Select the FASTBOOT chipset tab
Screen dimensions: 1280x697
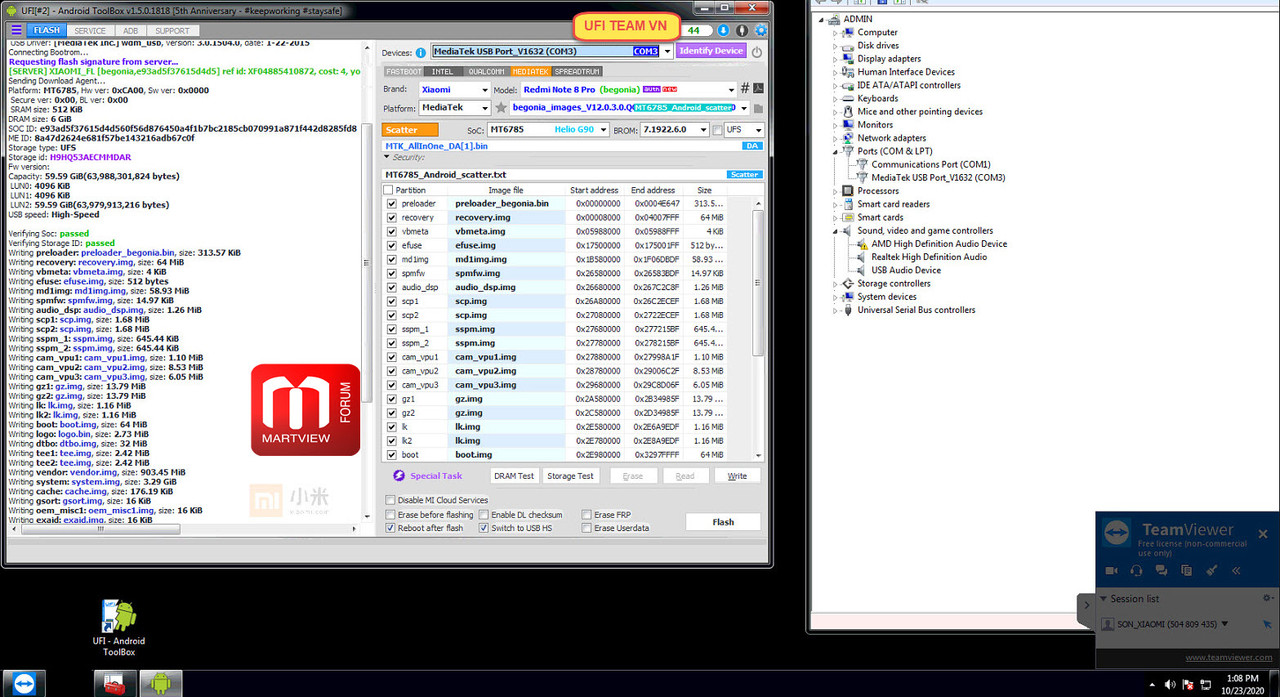click(404, 72)
